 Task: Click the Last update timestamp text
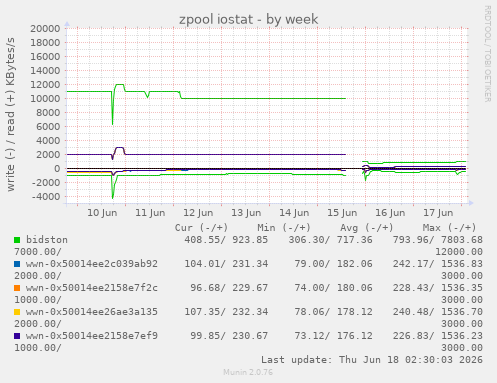point(372,360)
